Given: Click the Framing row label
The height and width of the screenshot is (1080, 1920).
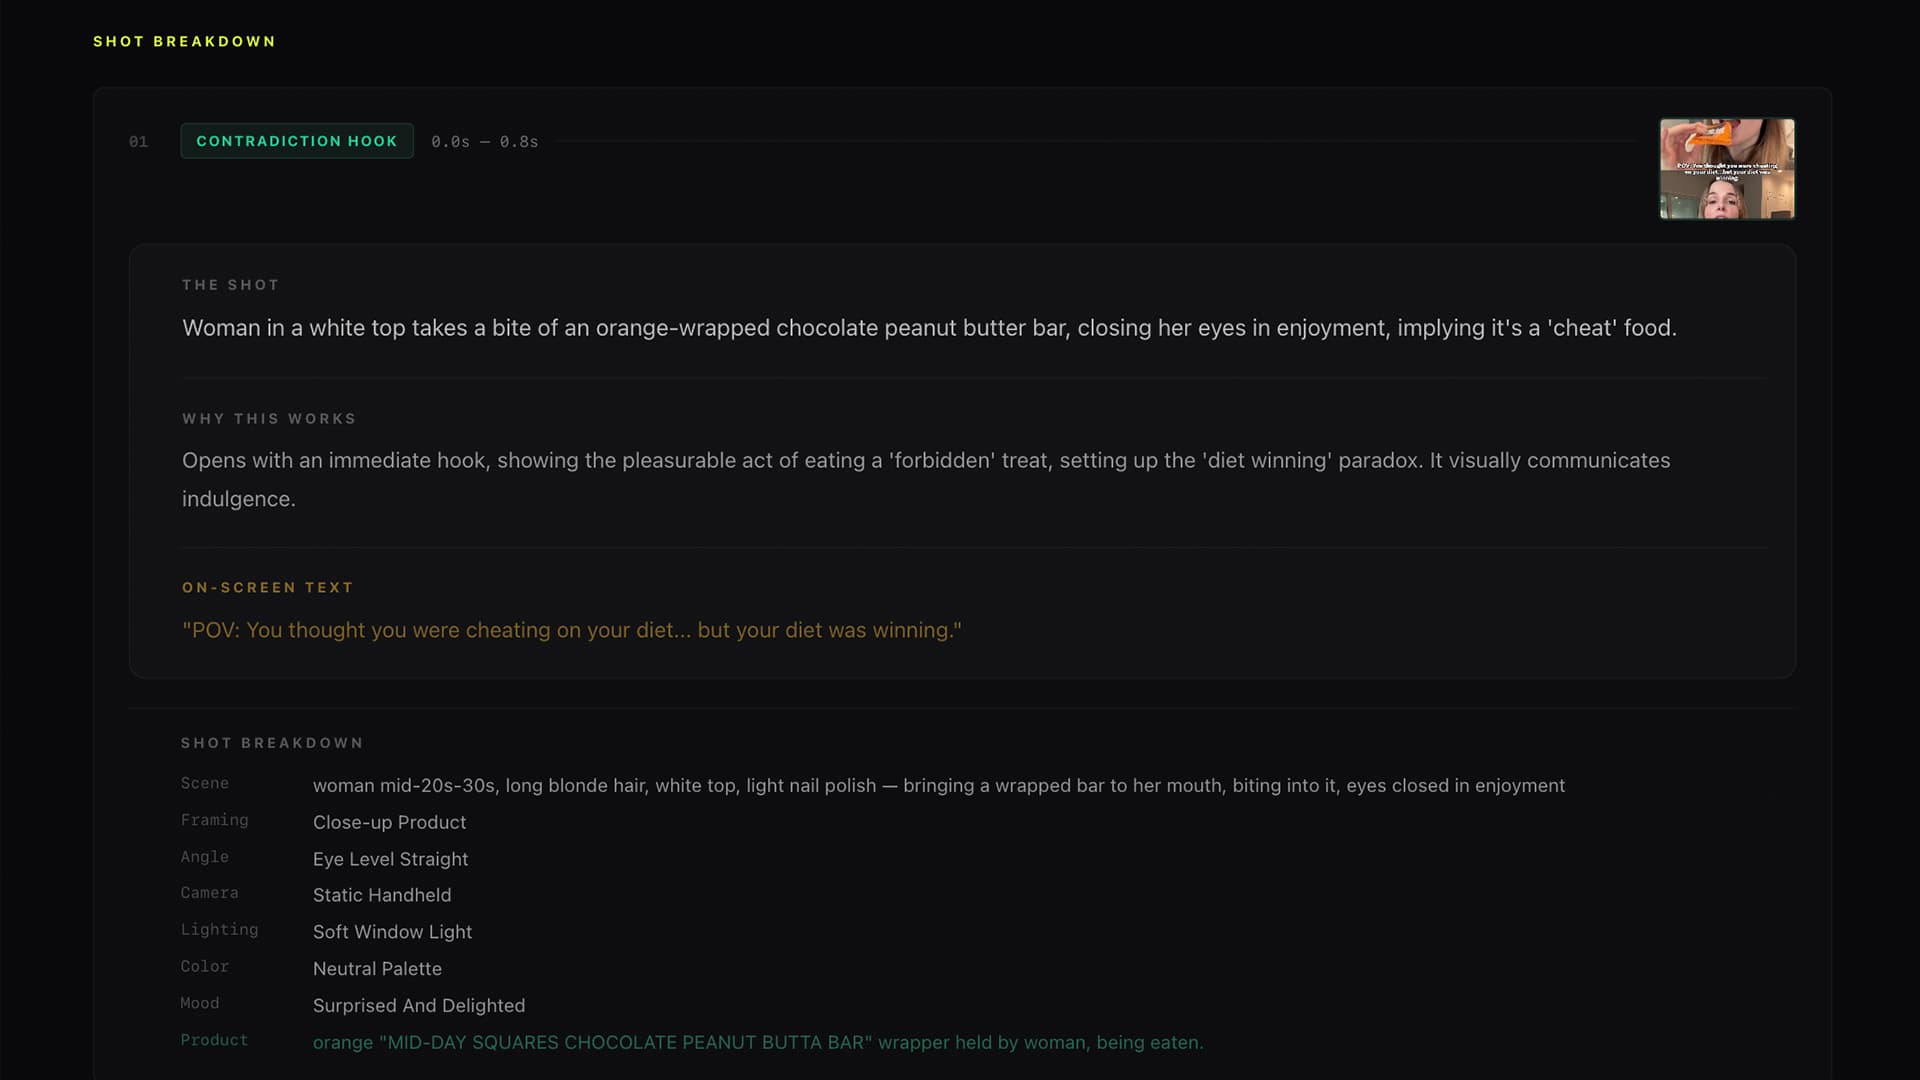Looking at the screenshot, I should (215, 820).
